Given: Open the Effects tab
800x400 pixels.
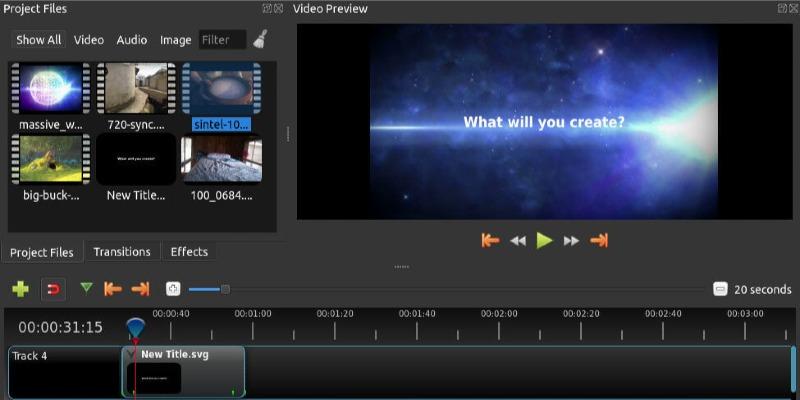Looking at the screenshot, I should pos(189,252).
